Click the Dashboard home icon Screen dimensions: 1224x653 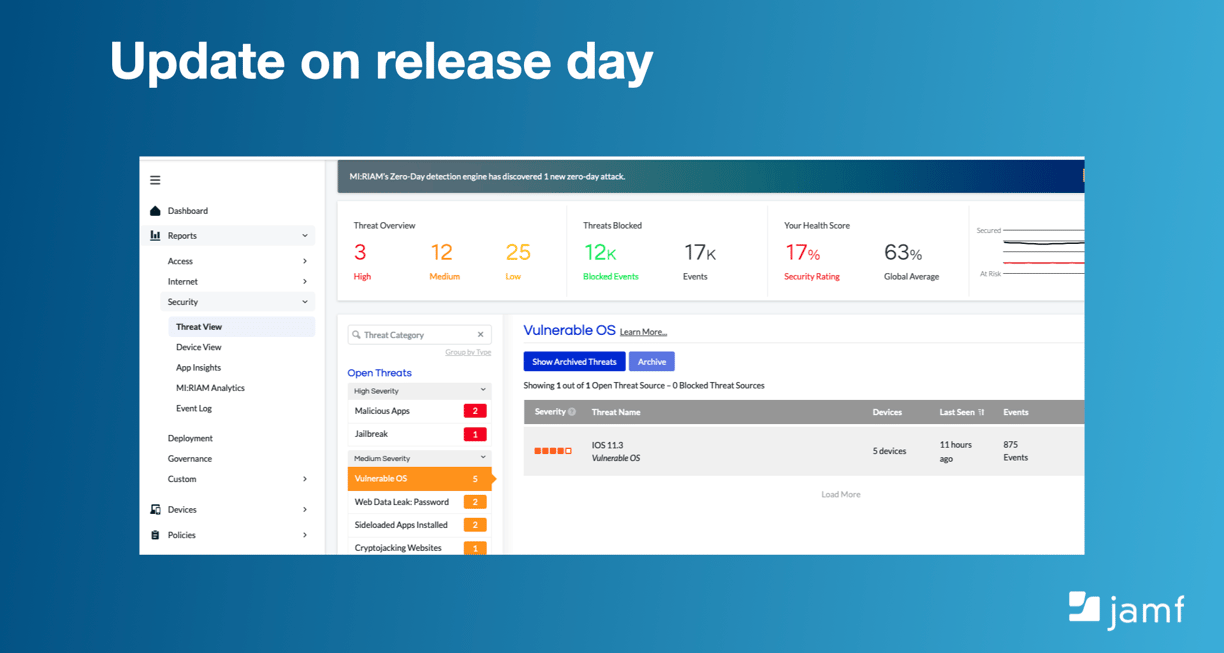[155, 211]
